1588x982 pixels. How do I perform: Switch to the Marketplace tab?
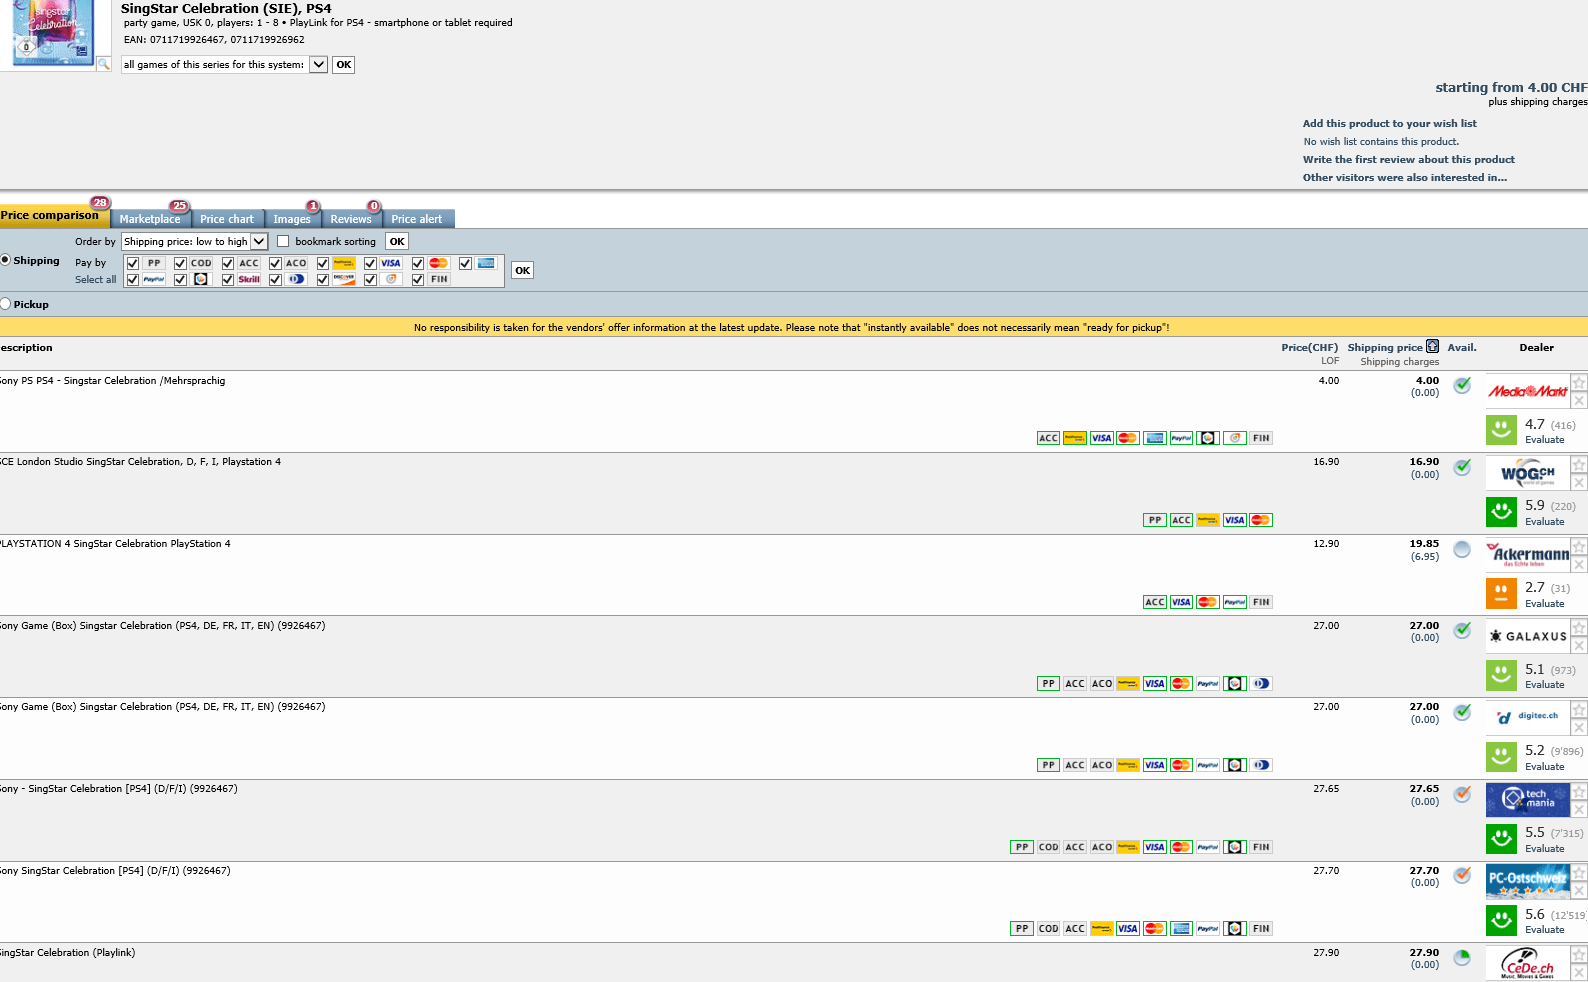150,219
